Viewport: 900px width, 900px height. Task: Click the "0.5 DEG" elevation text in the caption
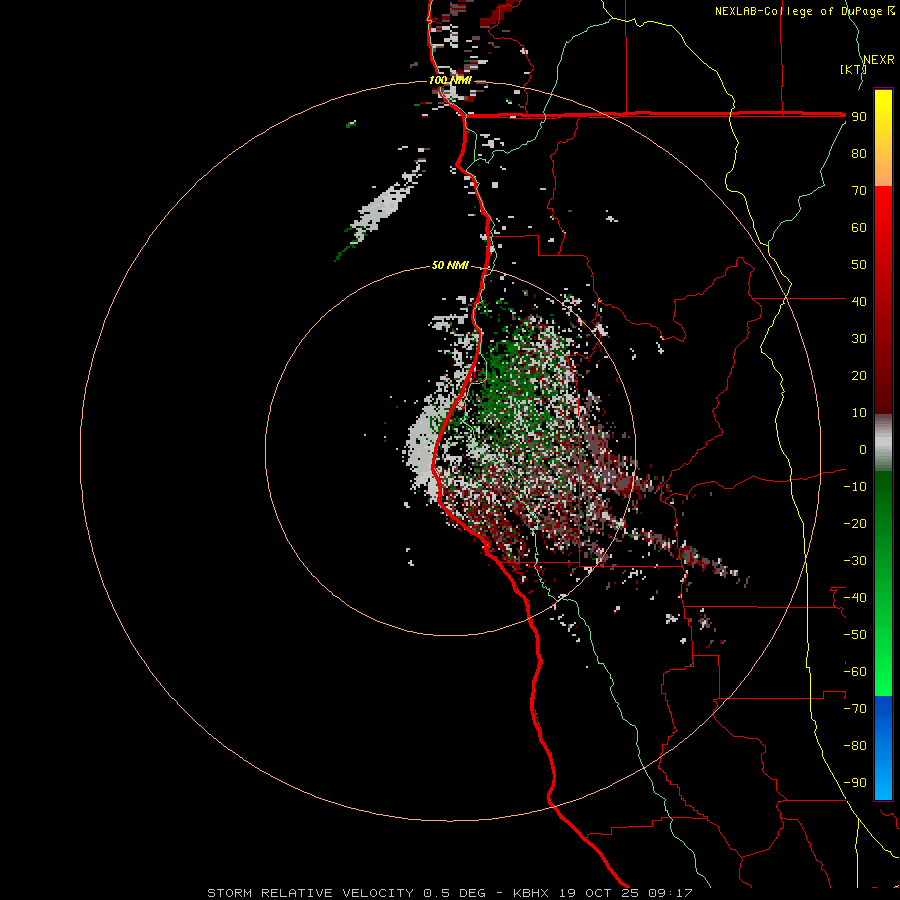pos(454,893)
